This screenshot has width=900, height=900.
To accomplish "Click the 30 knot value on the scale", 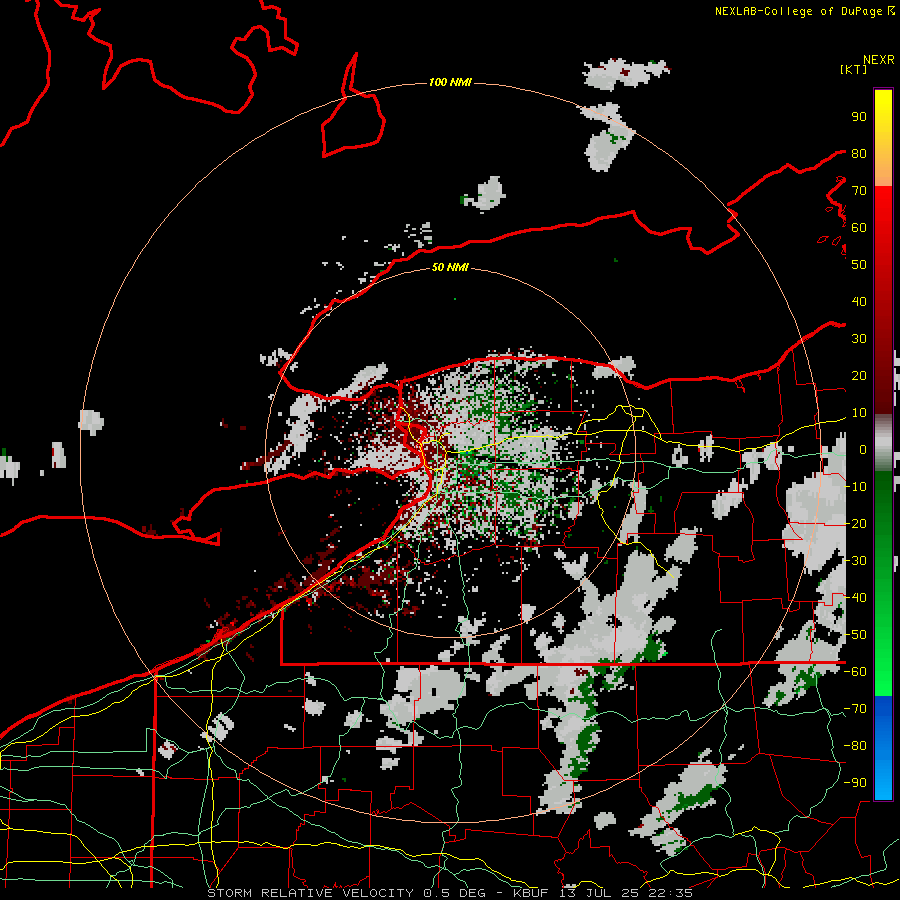I will pyautogui.click(x=859, y=339).
